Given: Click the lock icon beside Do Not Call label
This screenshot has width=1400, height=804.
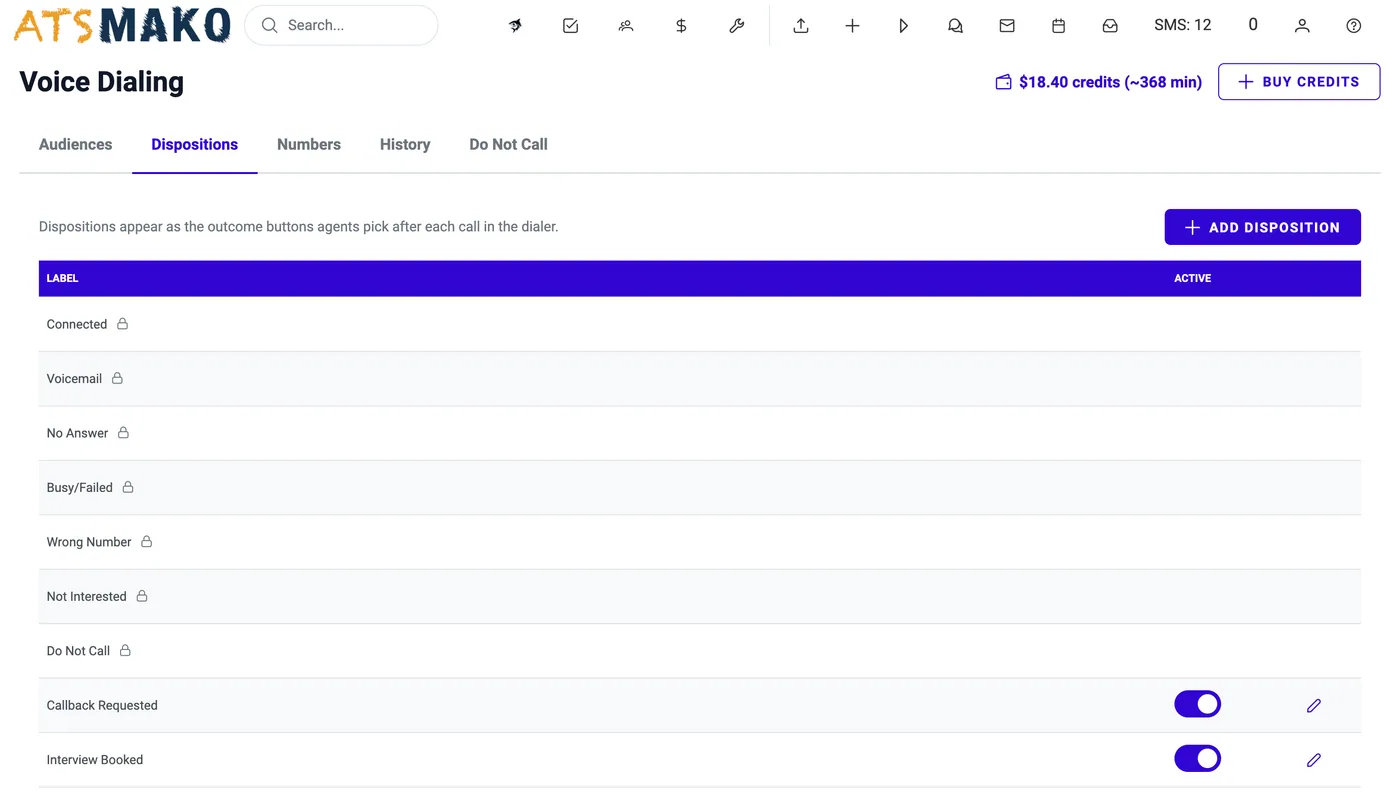Looking at the screenshot, I should 126,651.
